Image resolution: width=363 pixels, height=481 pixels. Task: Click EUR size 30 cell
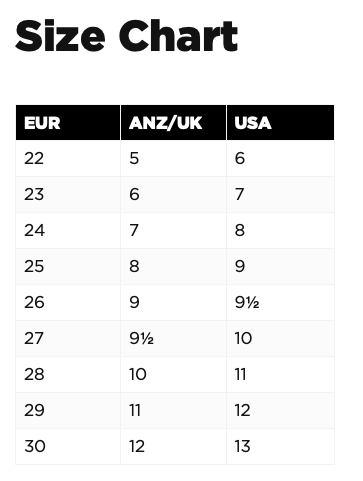[x=68, y=446]
